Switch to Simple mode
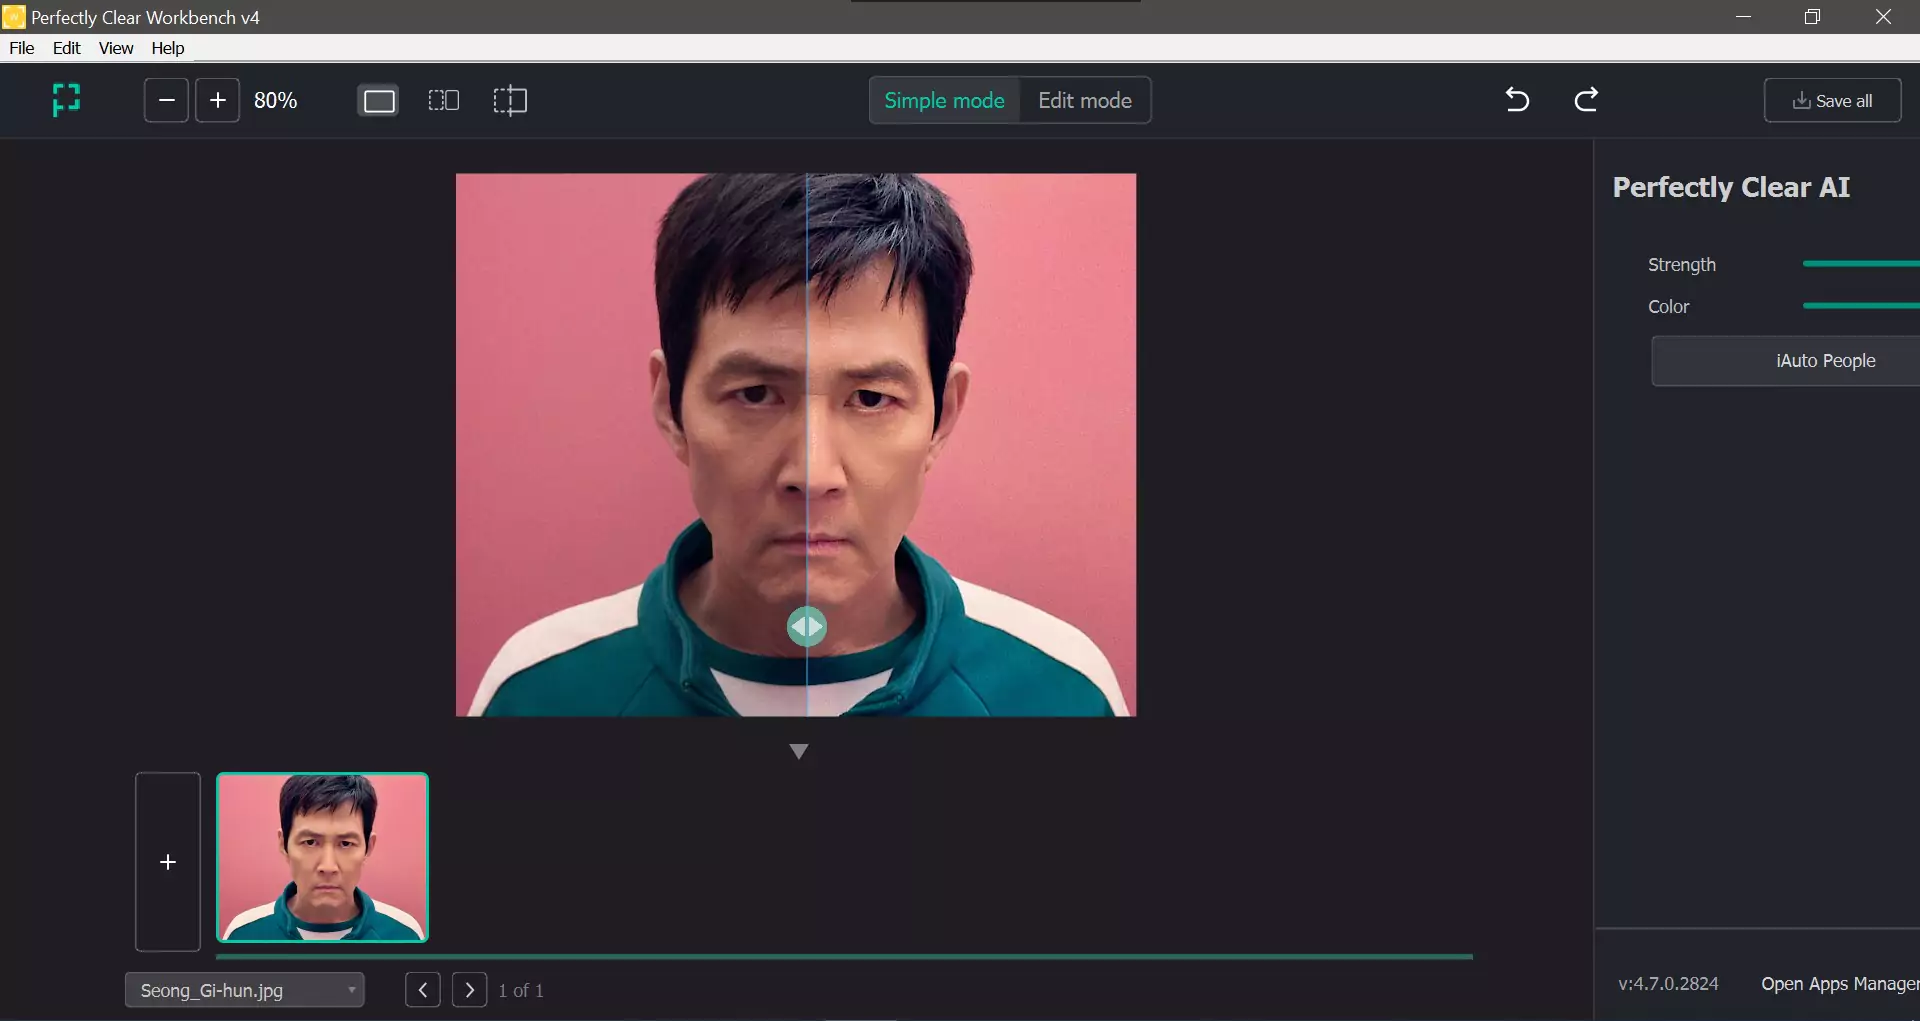This screenshot has width=1920, height=1021. [944, 100]
